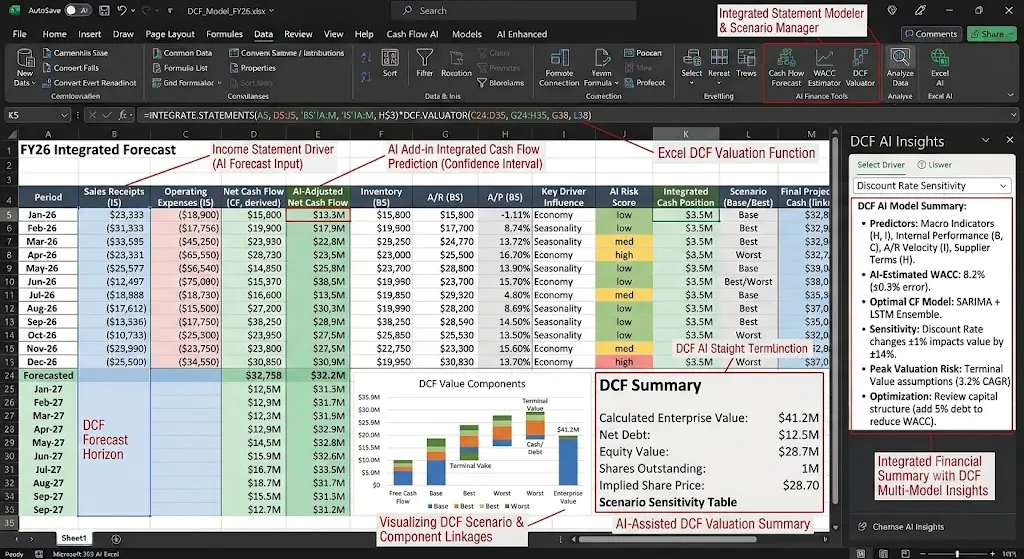Image resolution: width=1024 pixels, height=559 pixels.
Task: Open the Models ribbon tab
Action: click(x=467, y=34)
